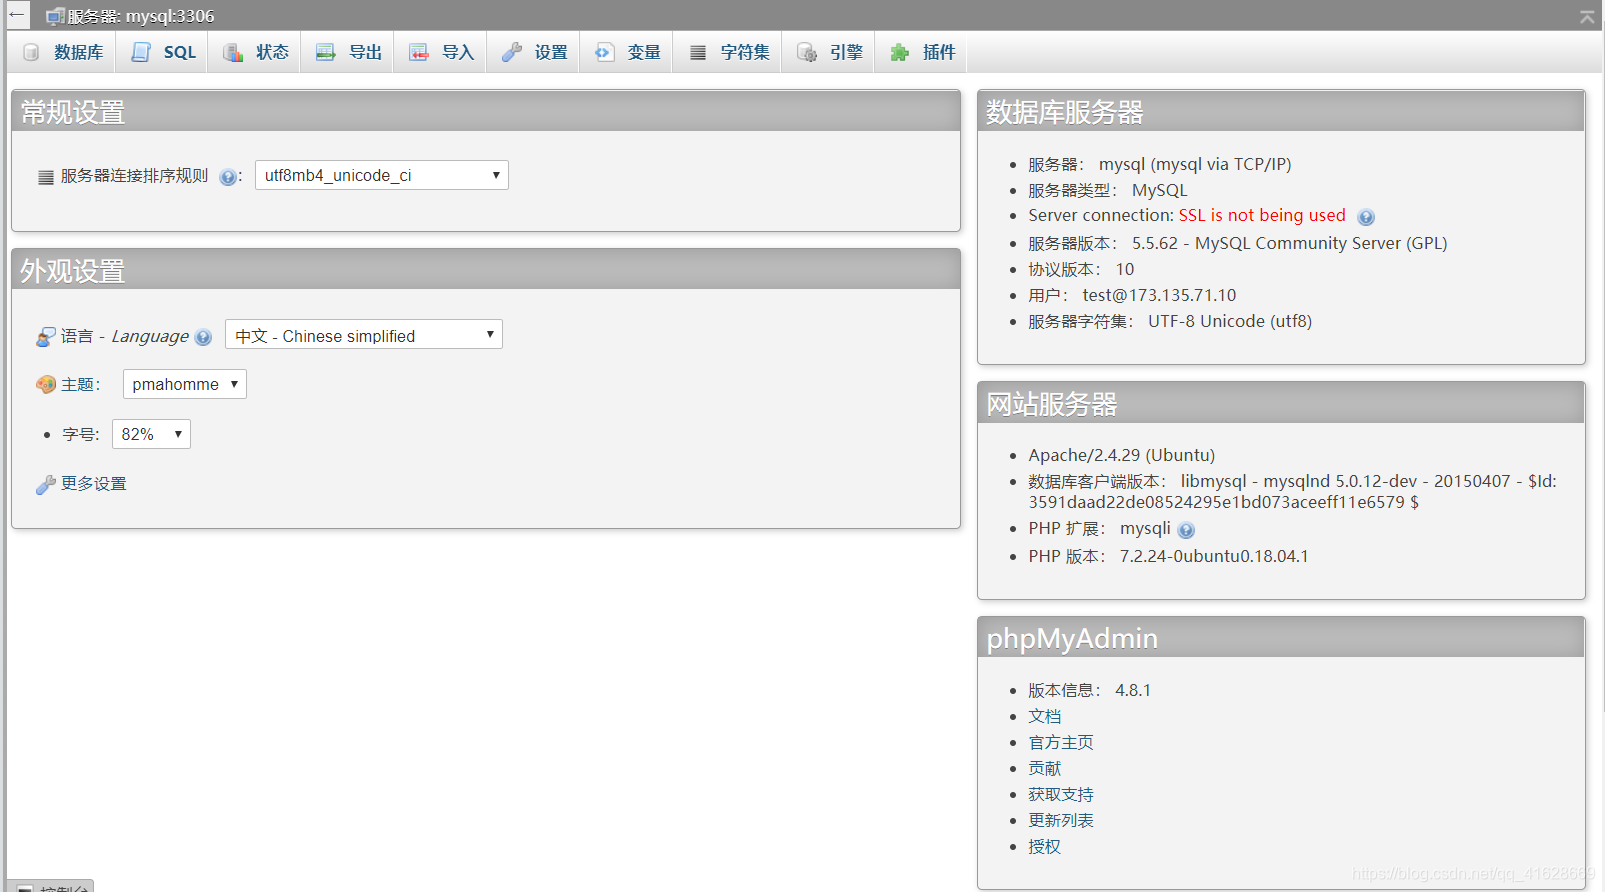Click the wrench icon next to 更多设置

pos(46,485)
